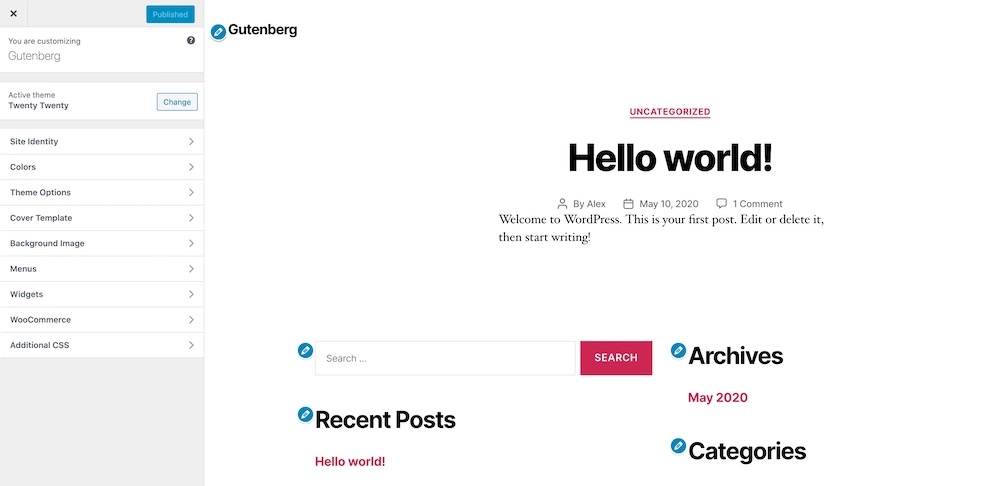
Task: Expand the Colors panel arrow
Action: [x=191, y=167]
